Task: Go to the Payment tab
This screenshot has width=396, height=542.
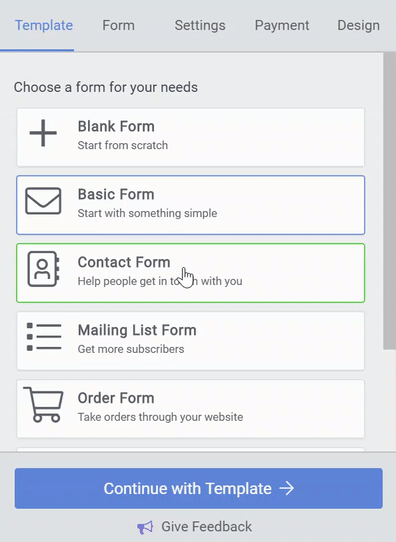Action: point(282,26)
